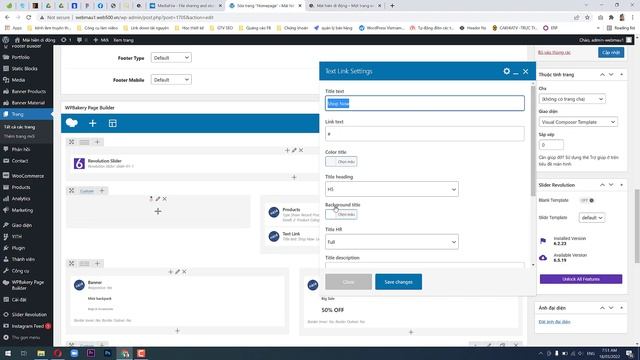Screen dimensions: 640x360
Task: Close the Text Link Settings dialog
Action: (526, 71)
